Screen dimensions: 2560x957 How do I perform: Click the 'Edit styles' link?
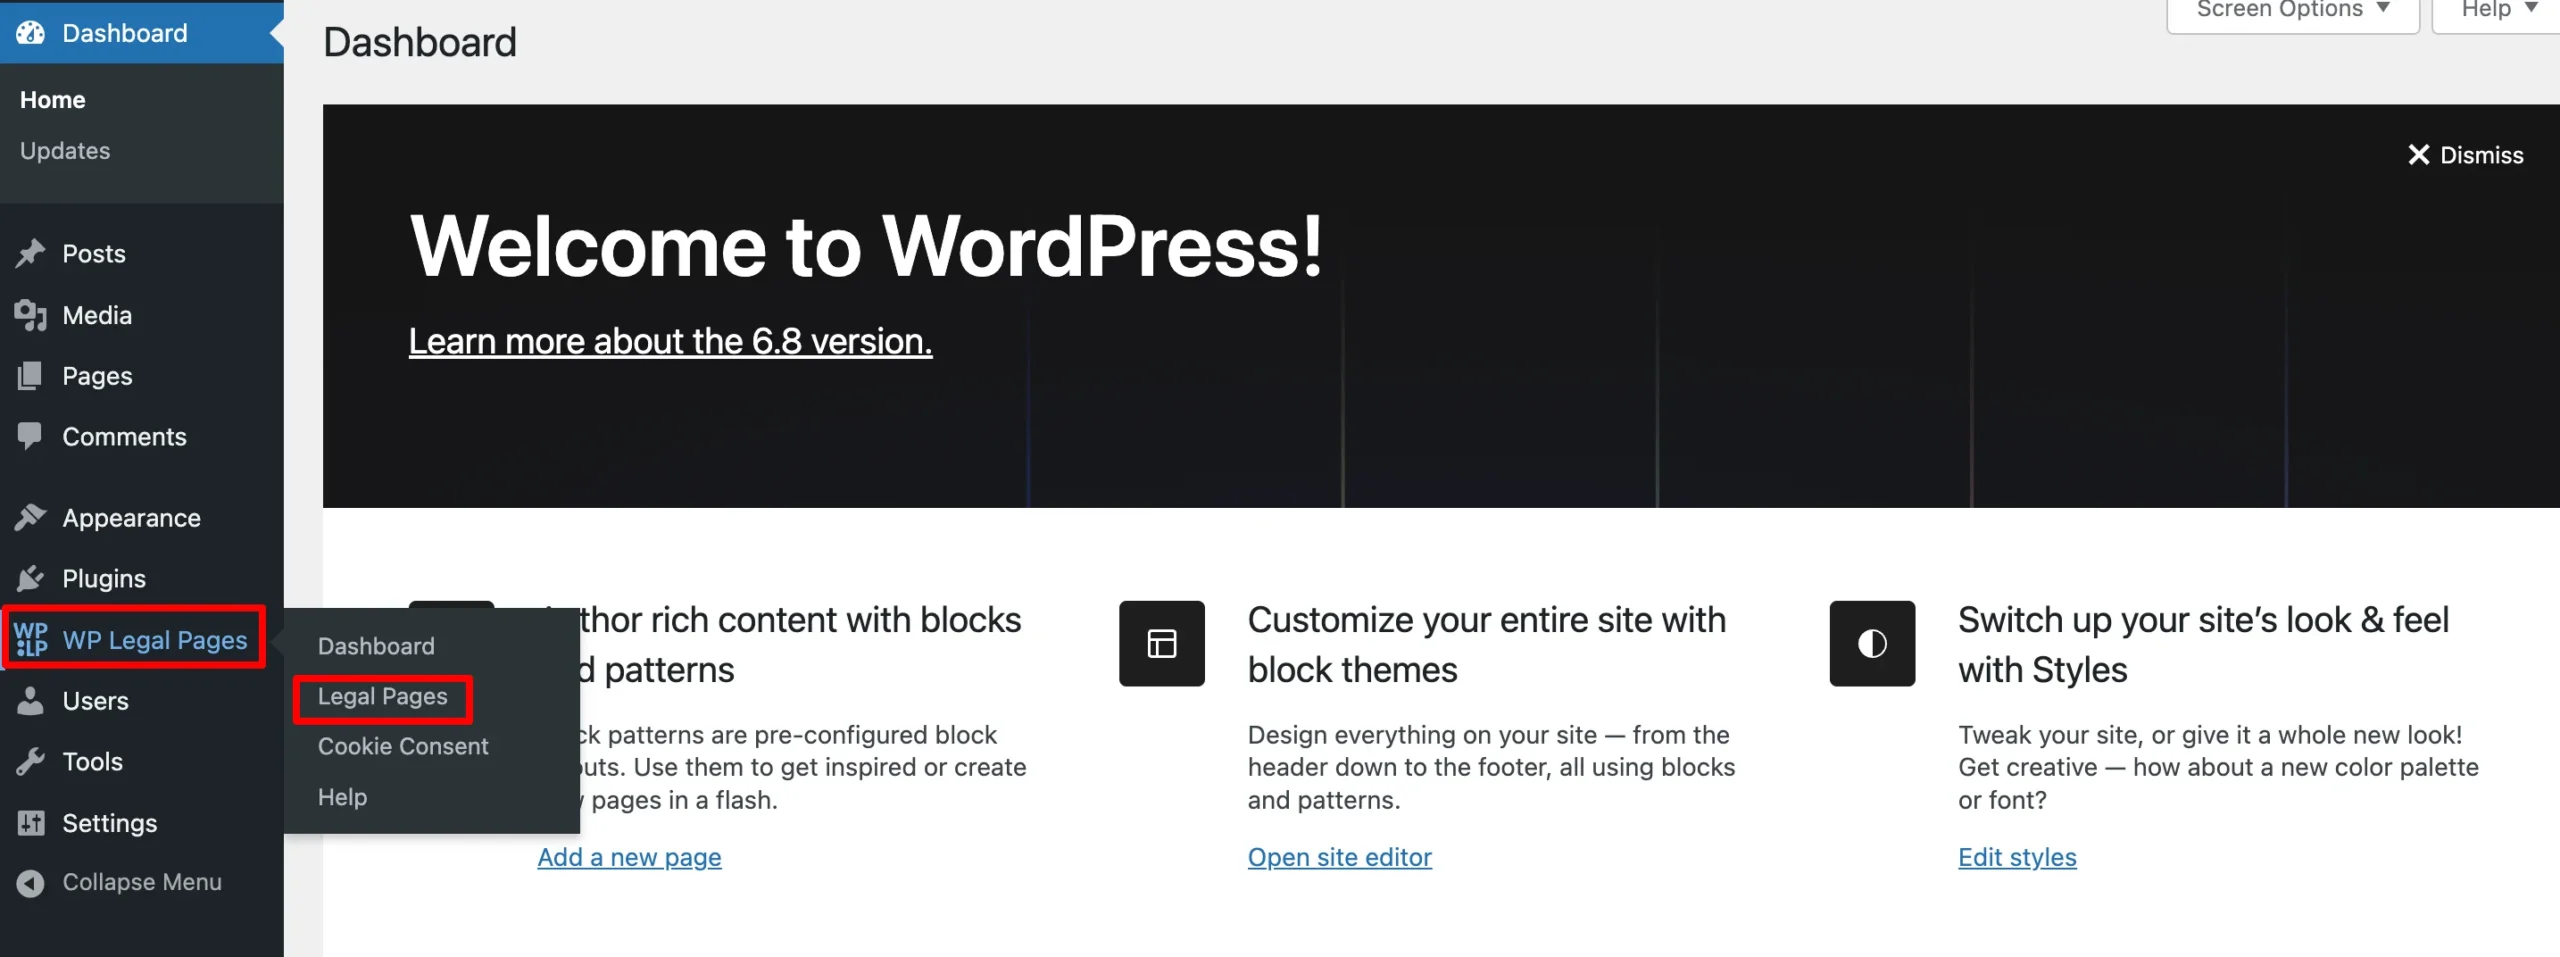2017,858
